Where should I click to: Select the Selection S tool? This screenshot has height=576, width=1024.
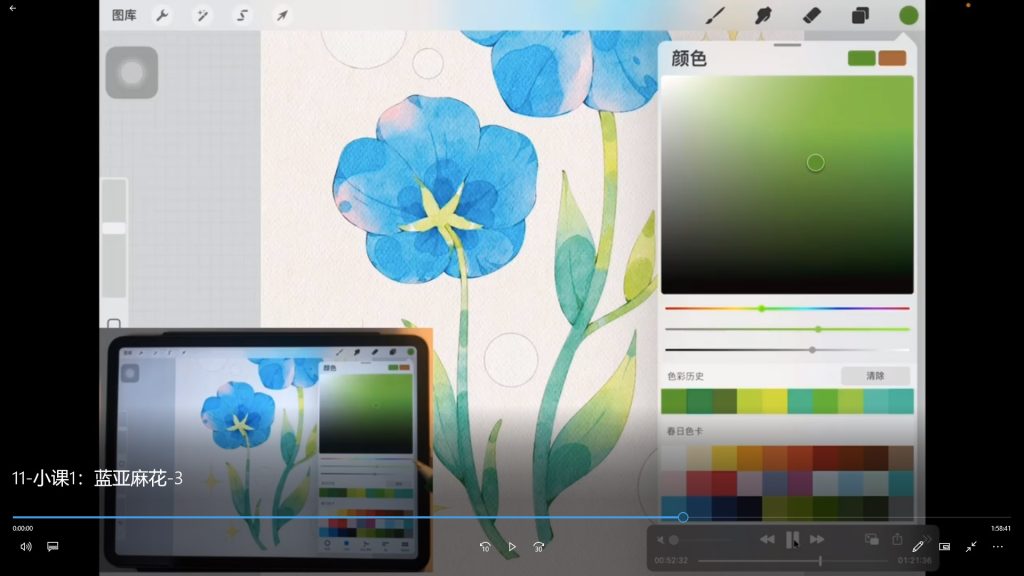click(242, 15)
